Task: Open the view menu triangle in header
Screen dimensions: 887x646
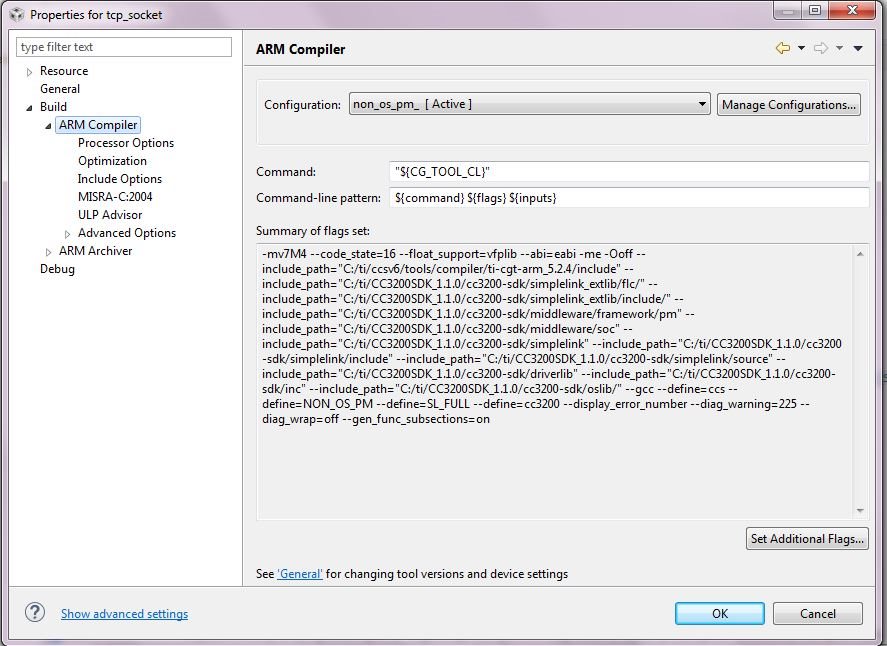Action: [858, 48]
